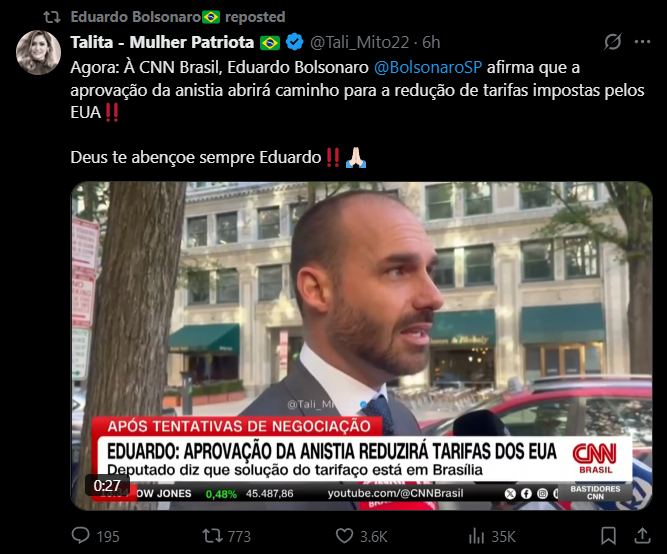
Task: Open Eduardo Bolsonaro reposted label
Action: point(178,17)
